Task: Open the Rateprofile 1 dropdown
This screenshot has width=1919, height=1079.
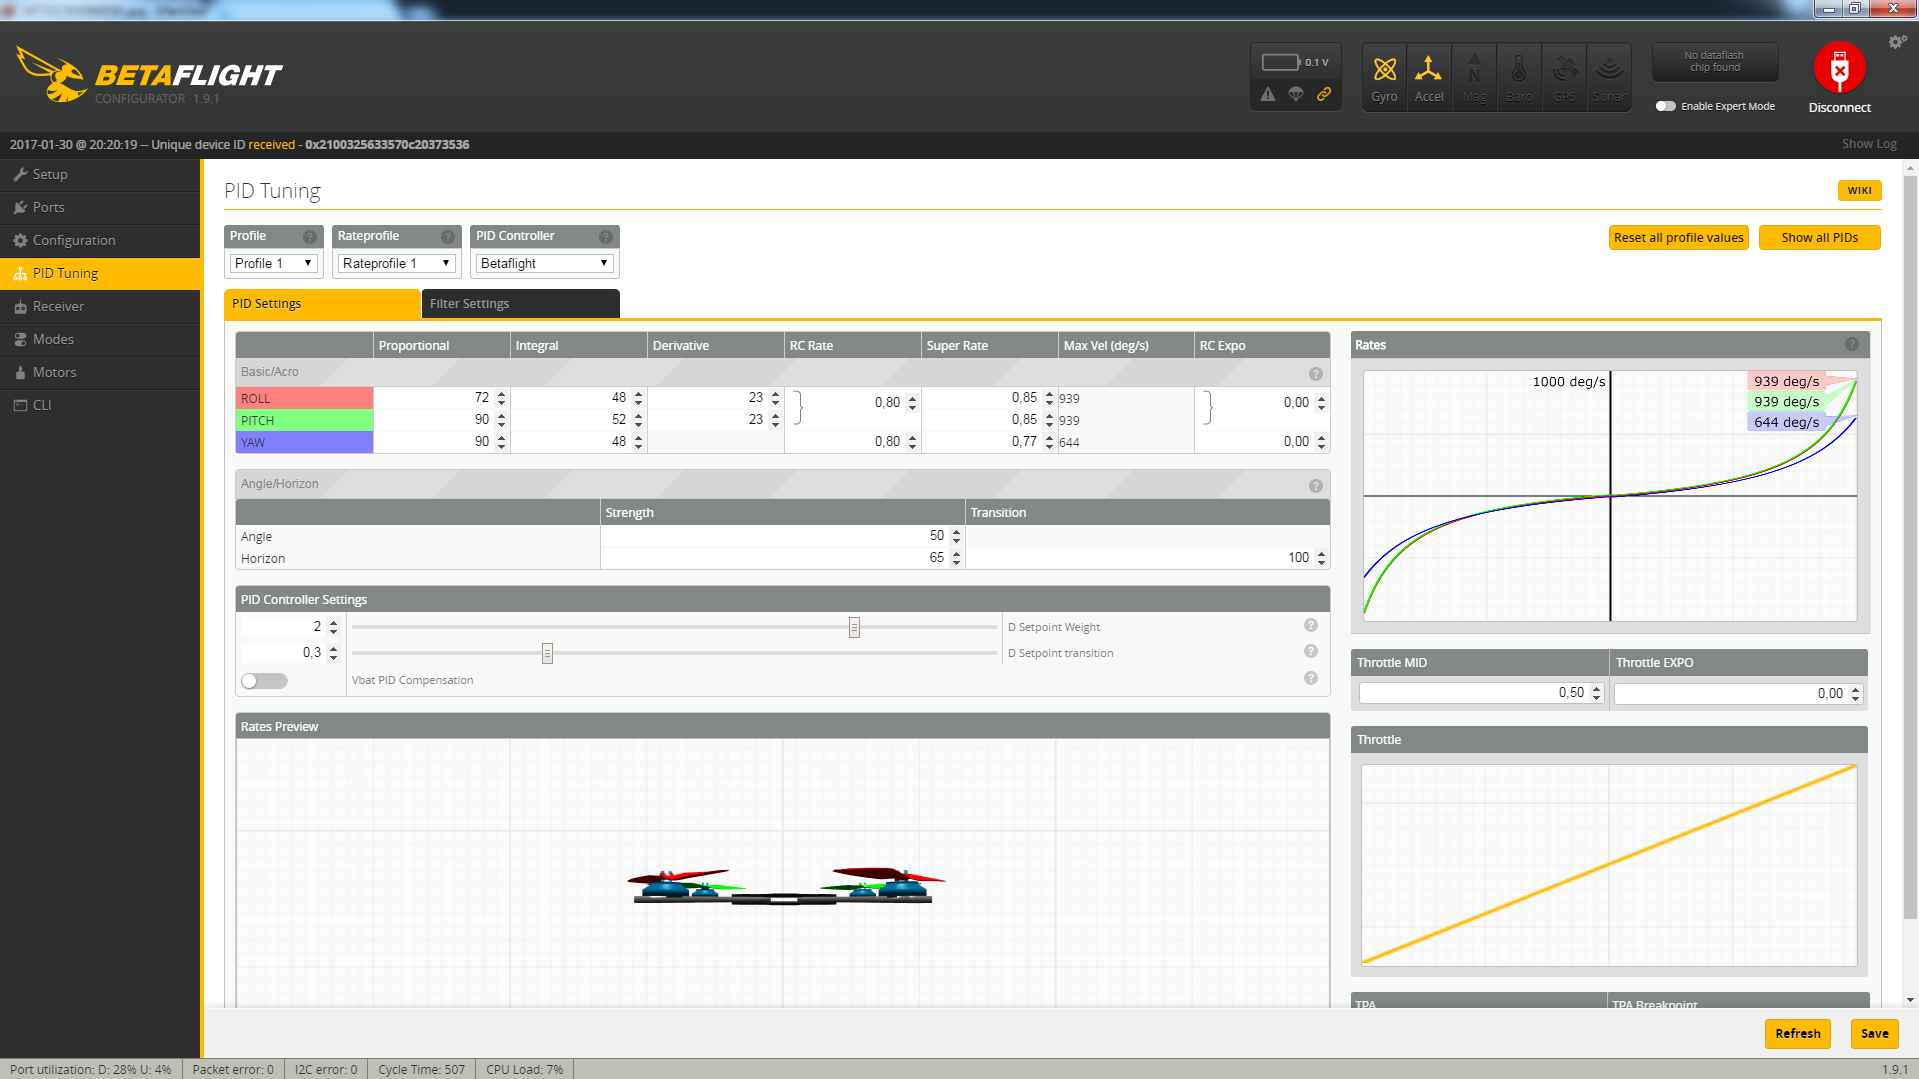Action: (396, 263)
